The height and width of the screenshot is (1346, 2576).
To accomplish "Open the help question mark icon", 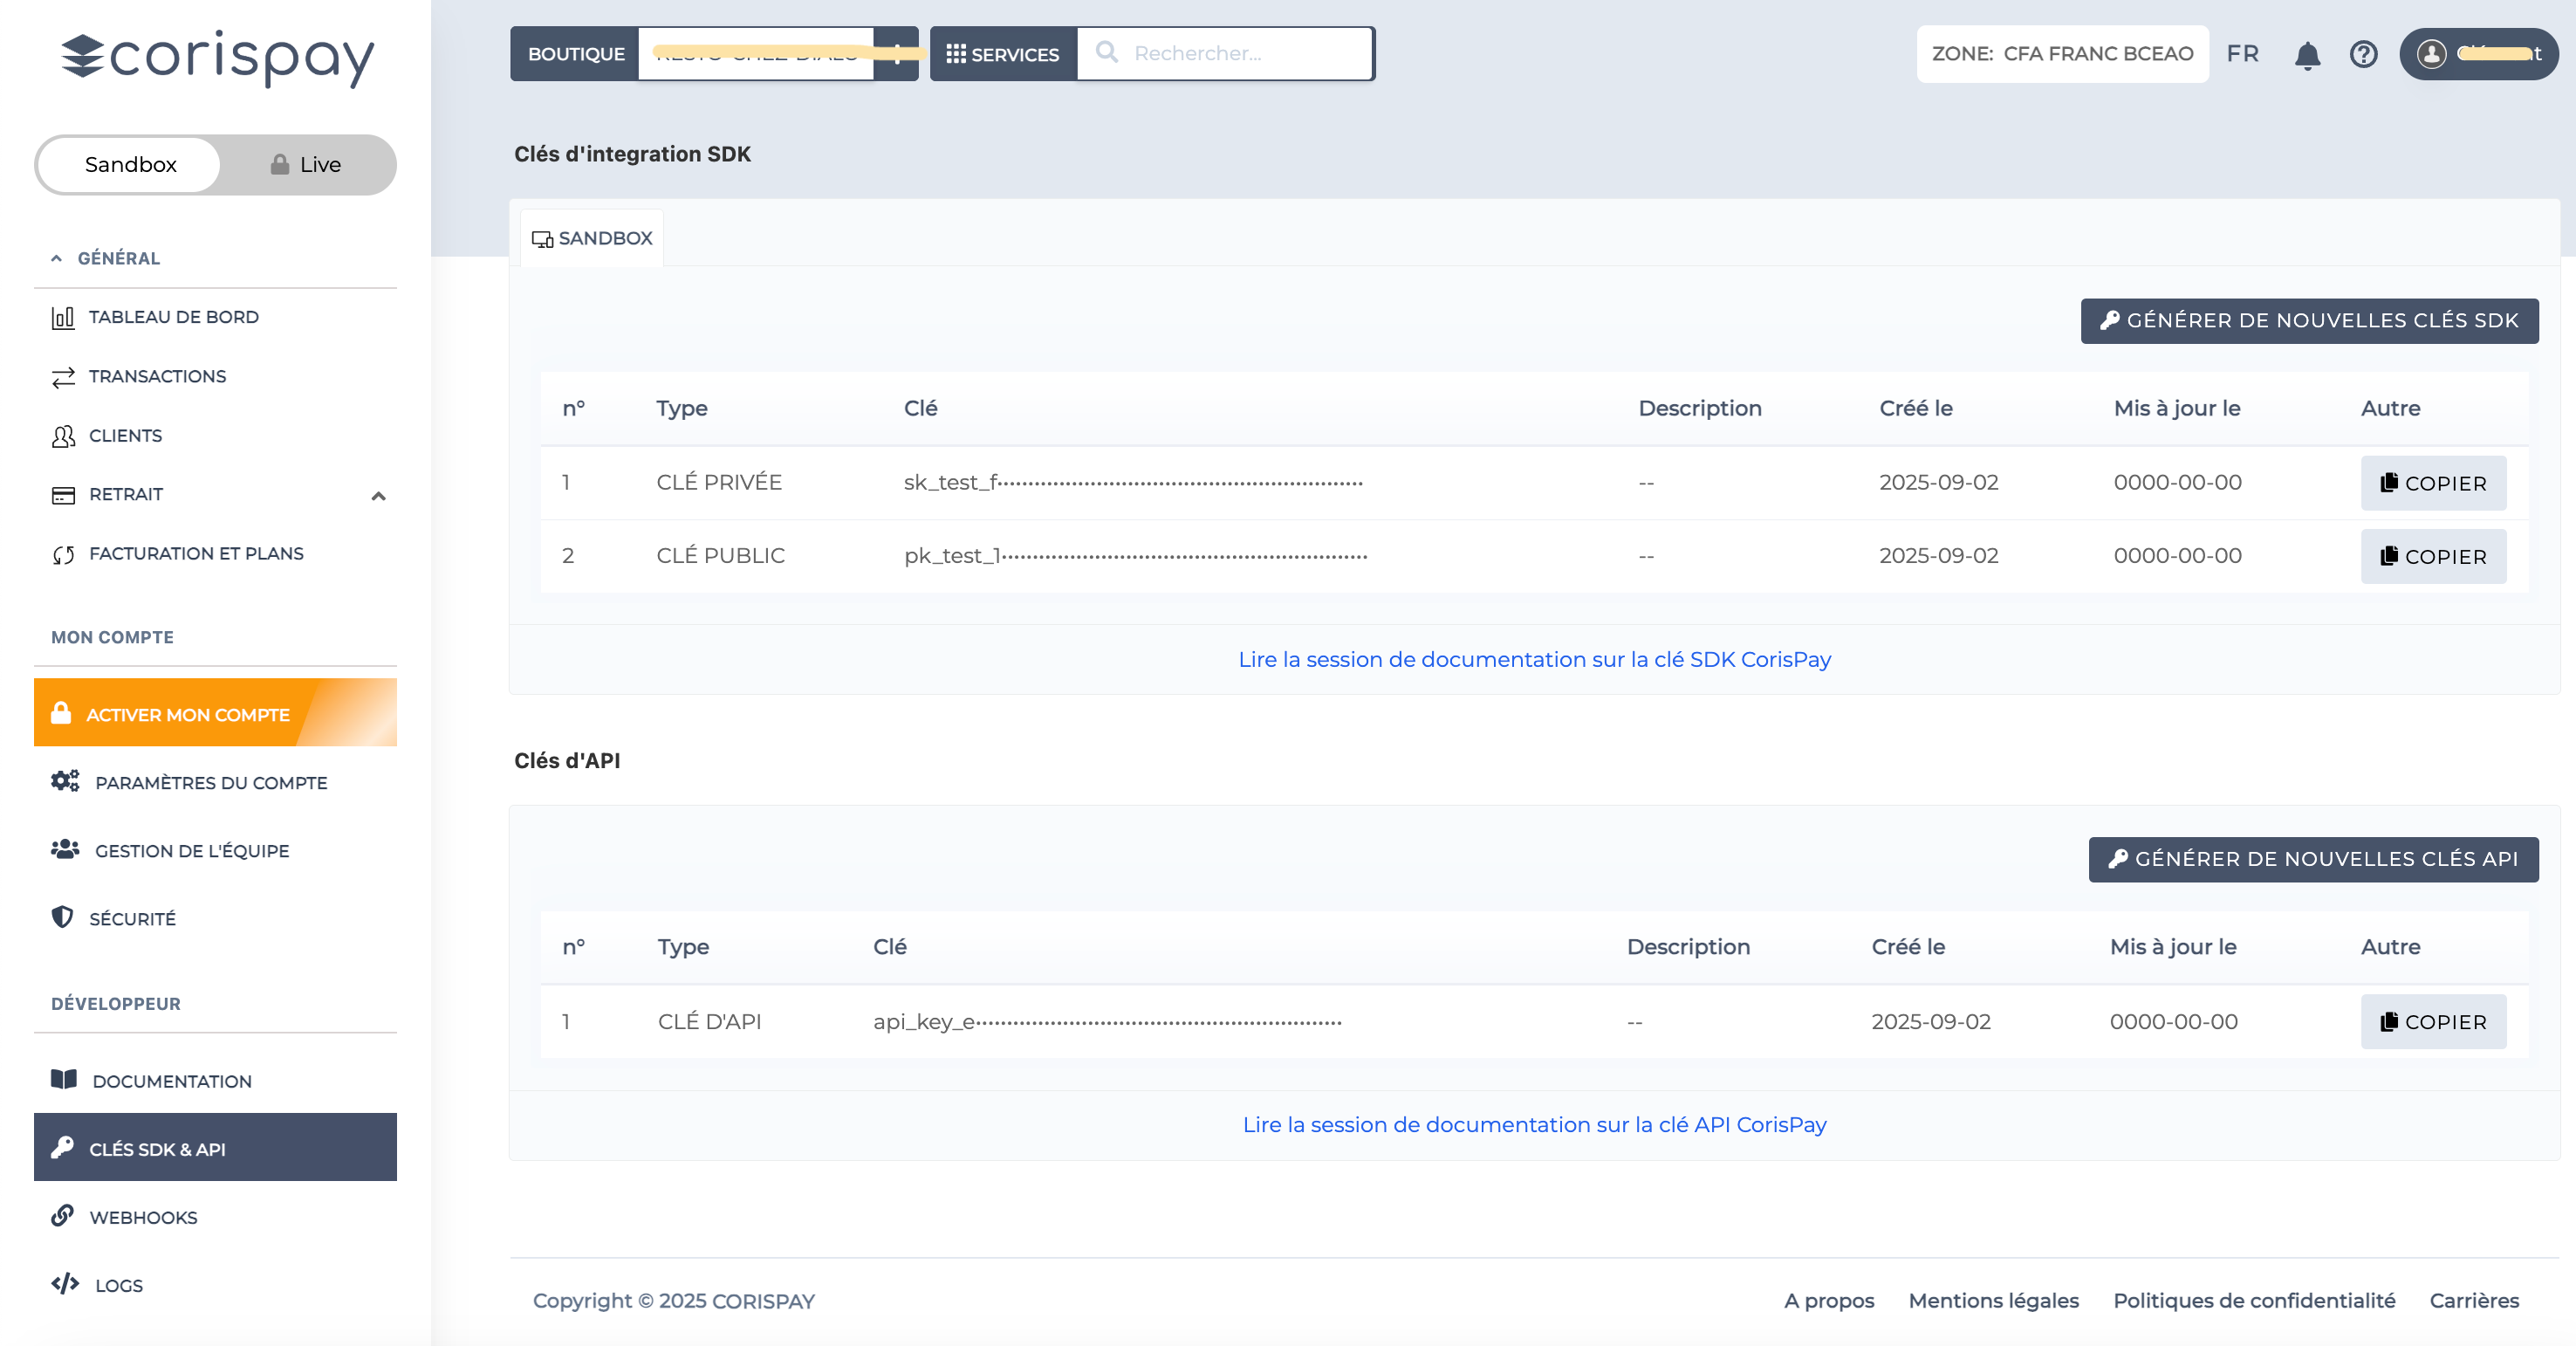I will click(x=2364, y=55).
